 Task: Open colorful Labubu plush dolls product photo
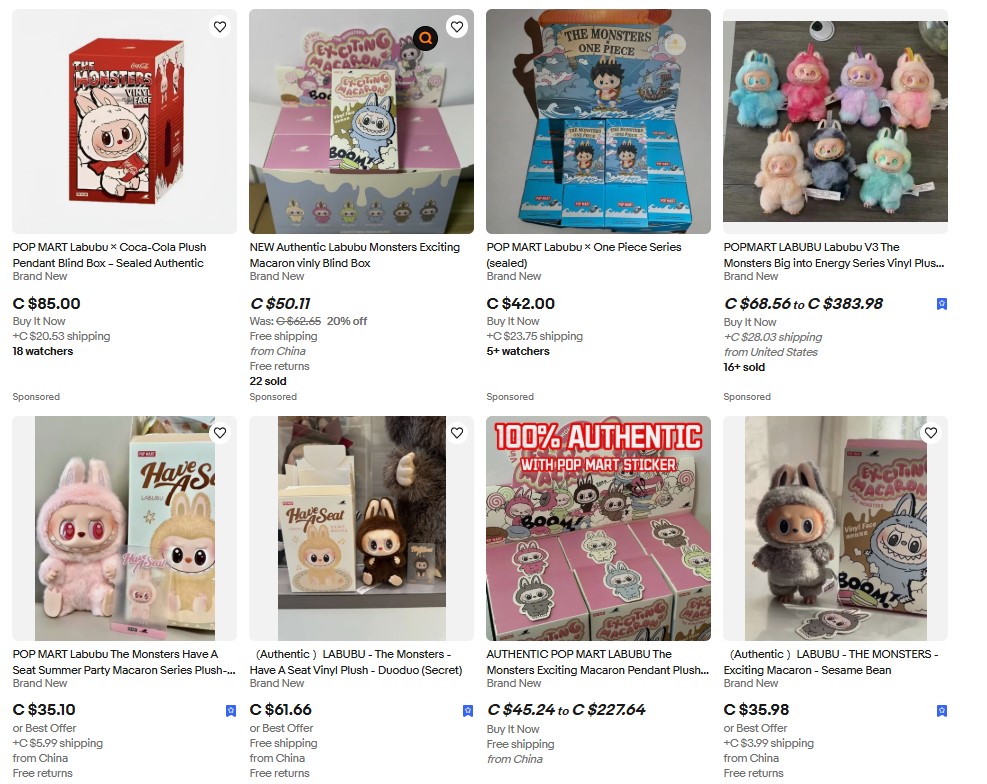tap(835, 121)
